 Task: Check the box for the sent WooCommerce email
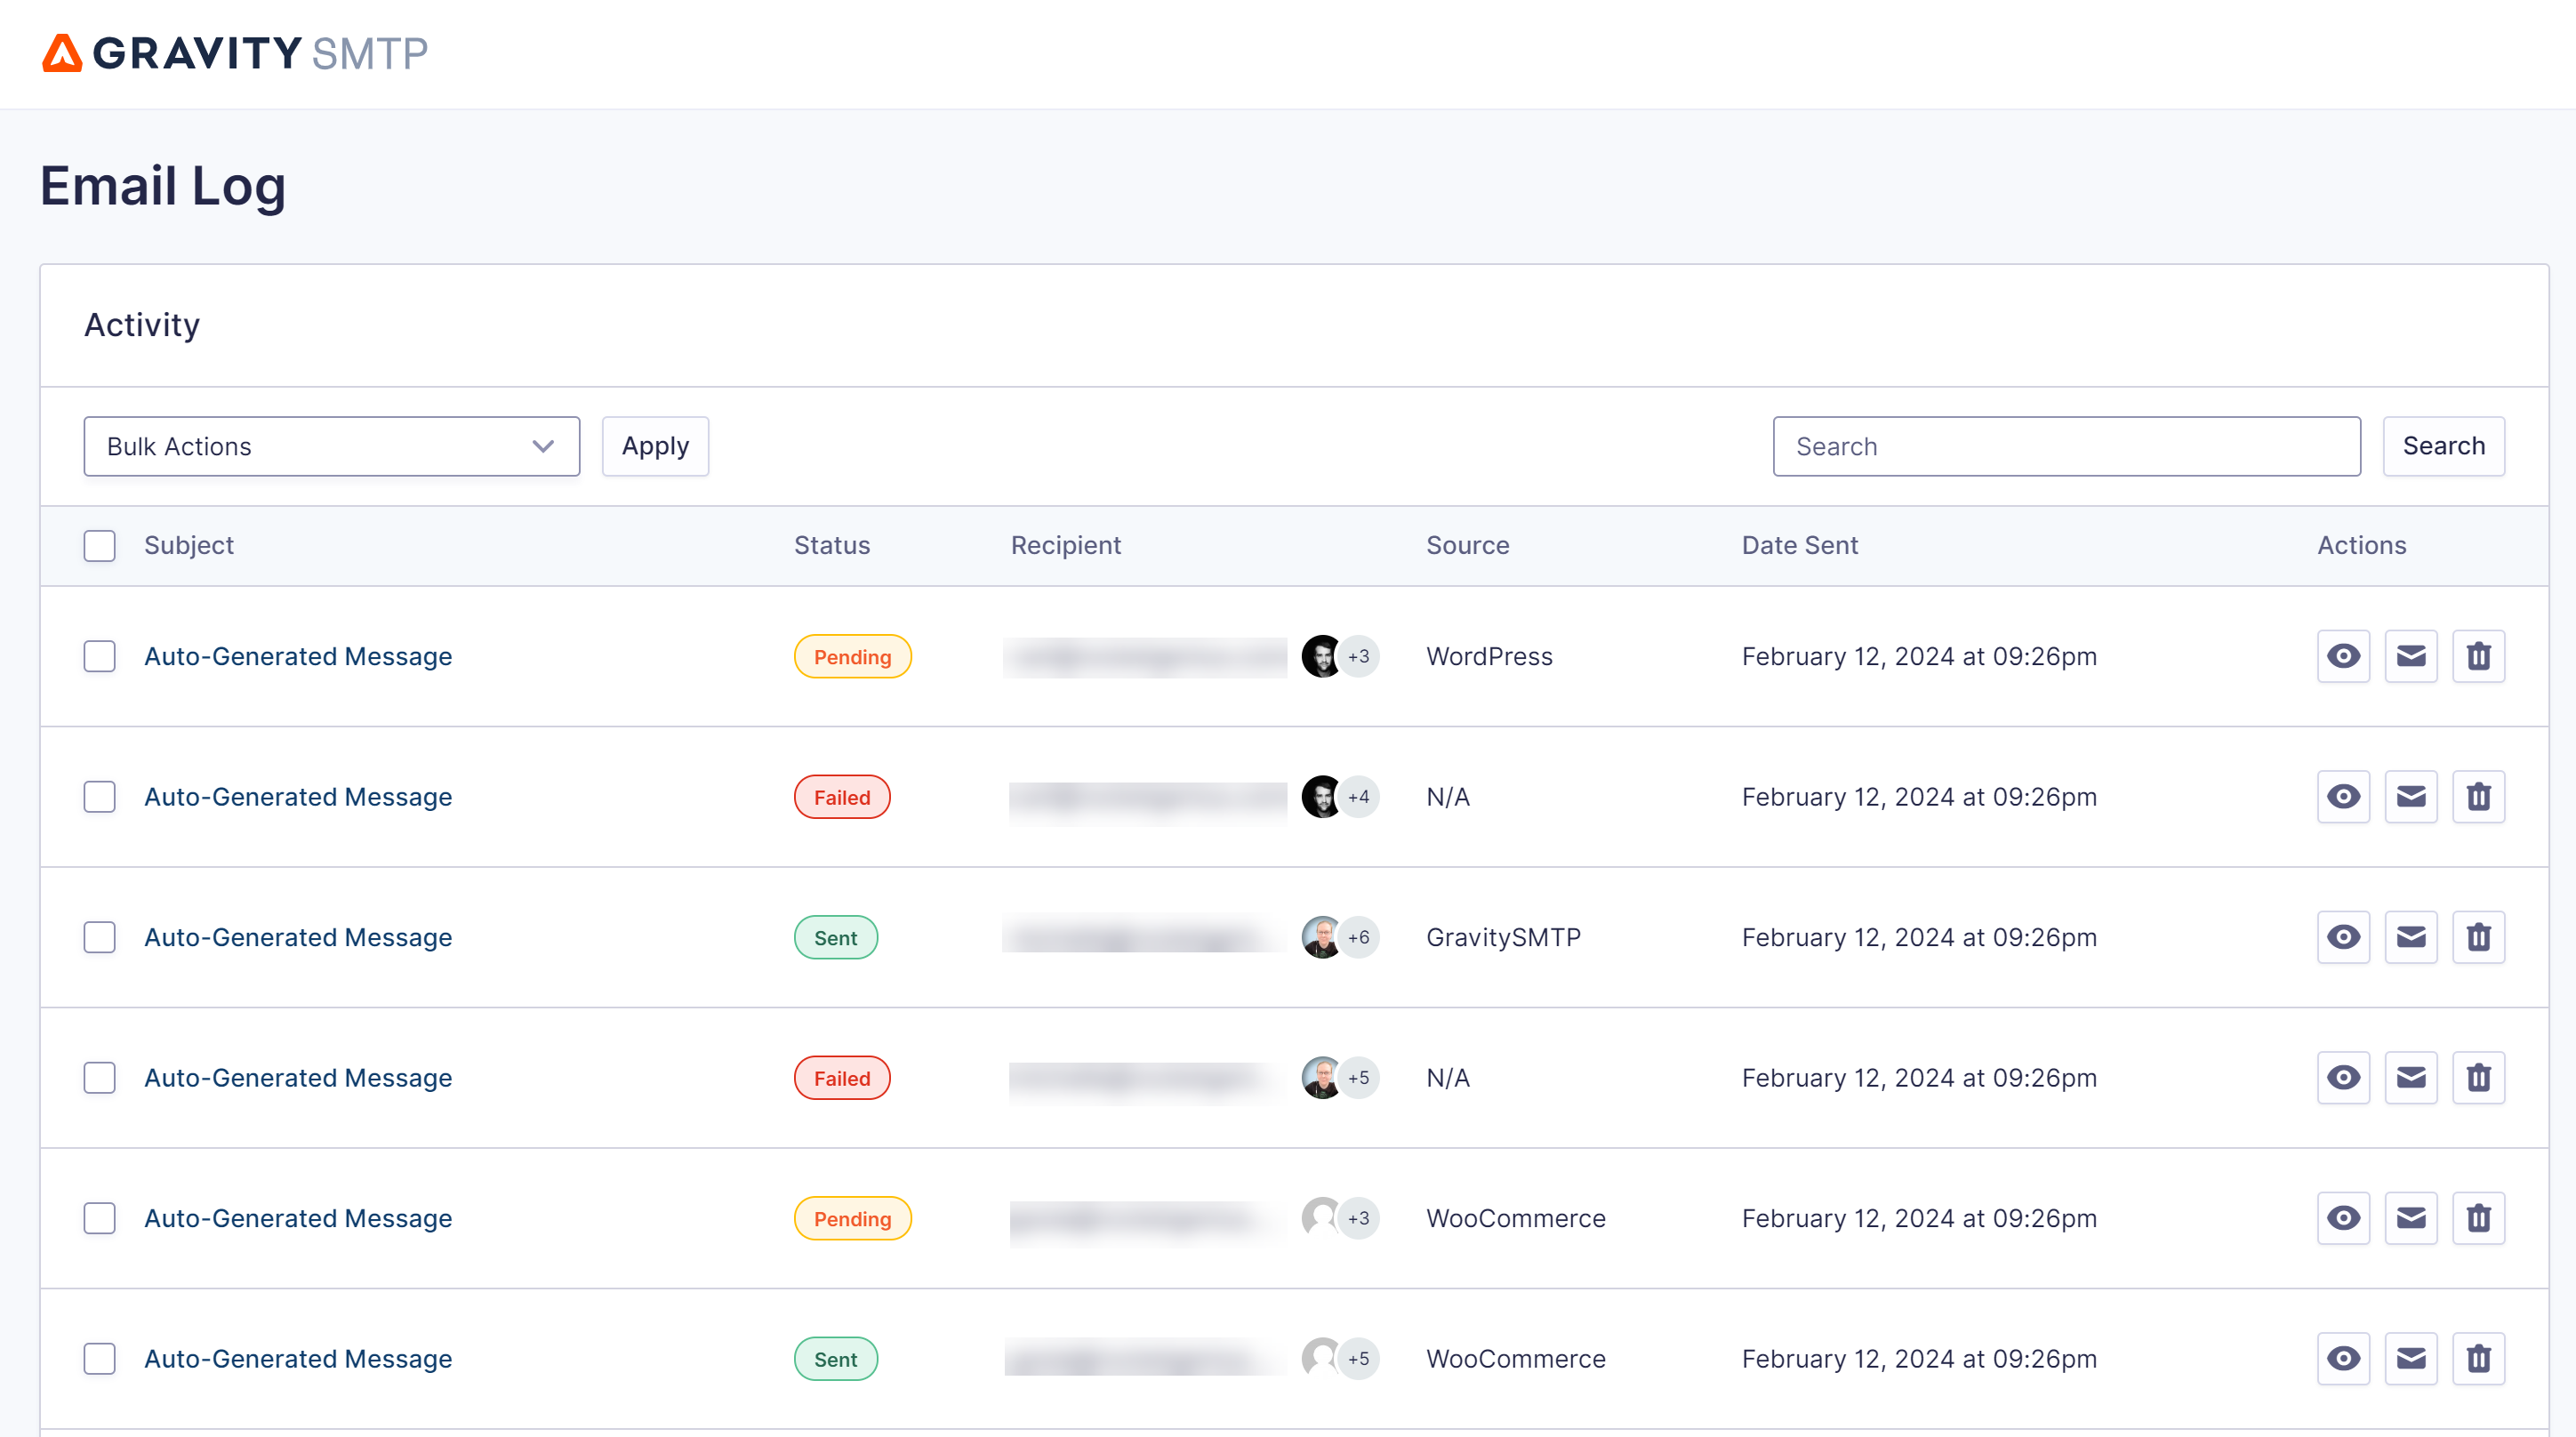99,1359
